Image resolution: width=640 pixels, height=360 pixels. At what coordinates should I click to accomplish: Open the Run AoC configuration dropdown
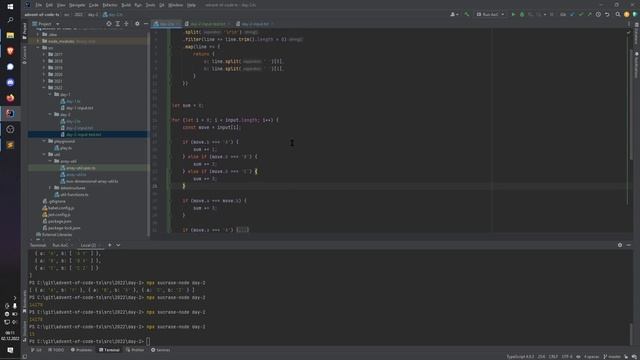click(490, 15)
